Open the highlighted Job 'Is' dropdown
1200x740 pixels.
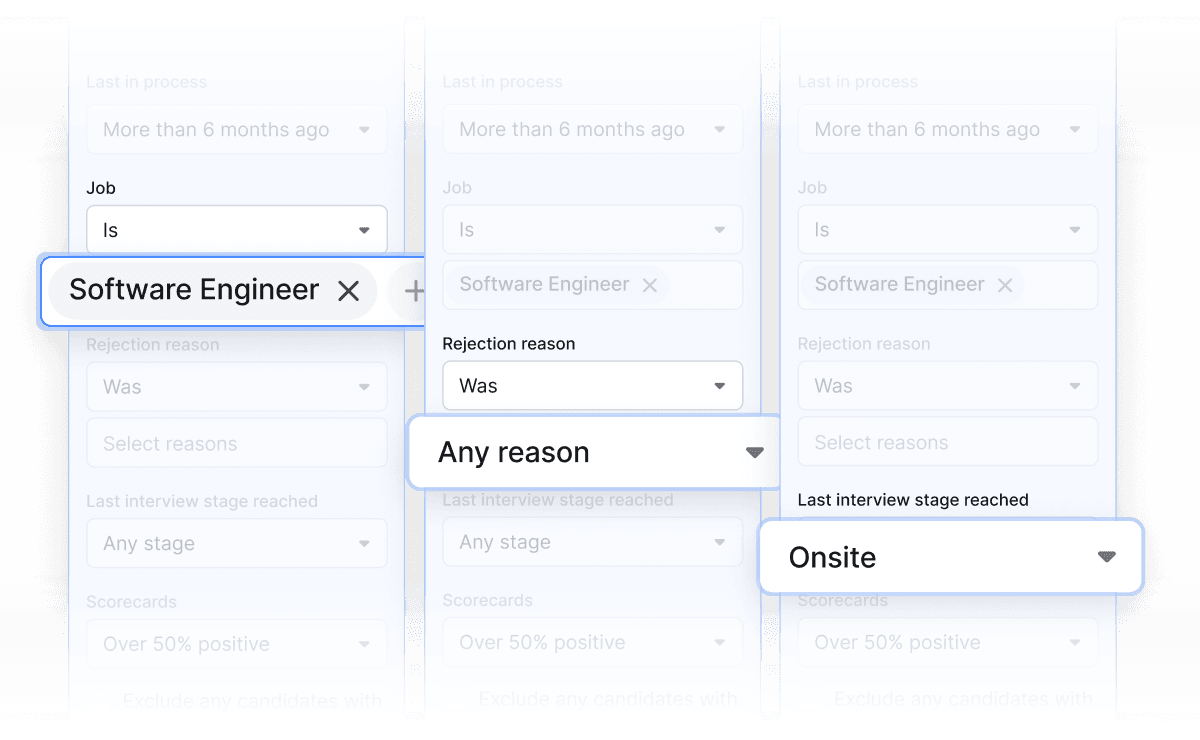point(237,230)
